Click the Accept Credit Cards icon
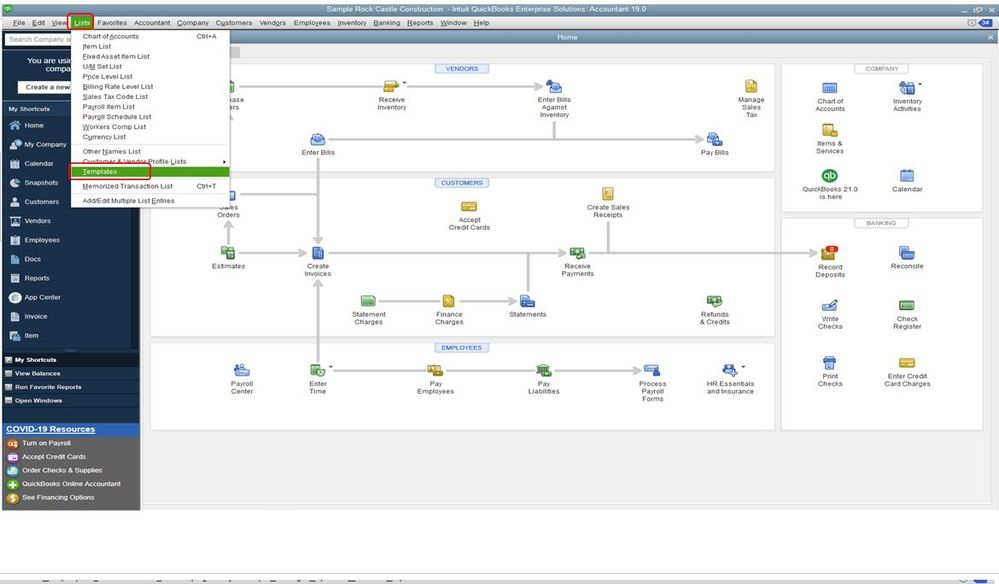Viewport: 999px width, 584px height. tap(469, 206)
